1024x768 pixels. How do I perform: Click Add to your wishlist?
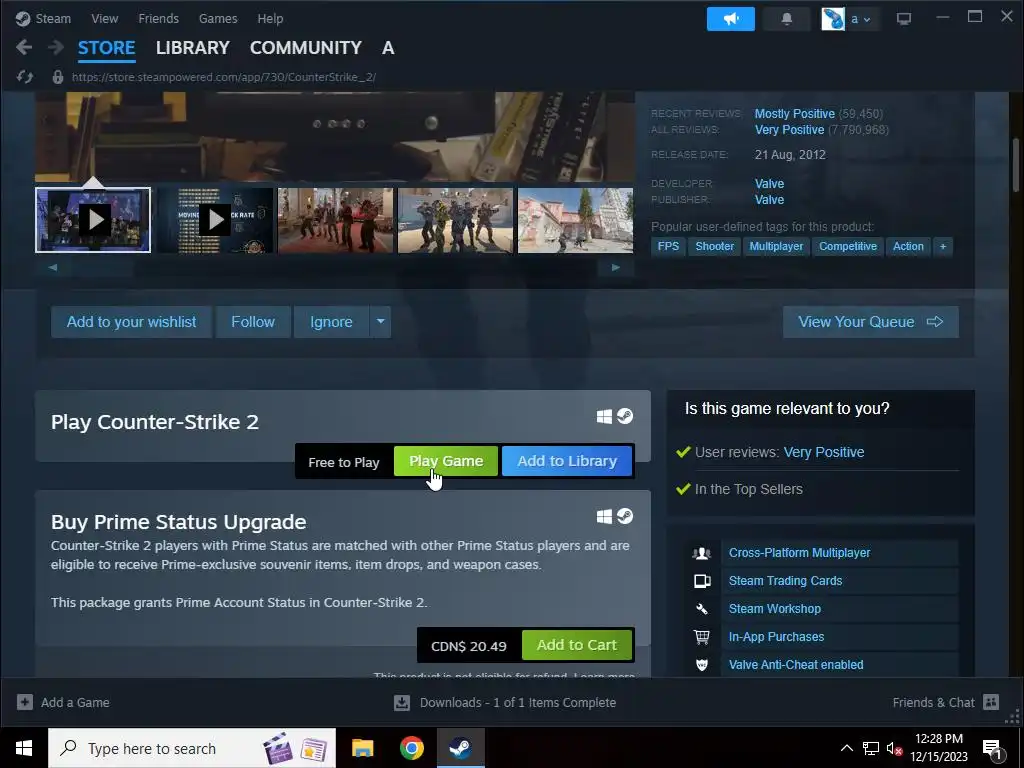[x=131, y=322]
